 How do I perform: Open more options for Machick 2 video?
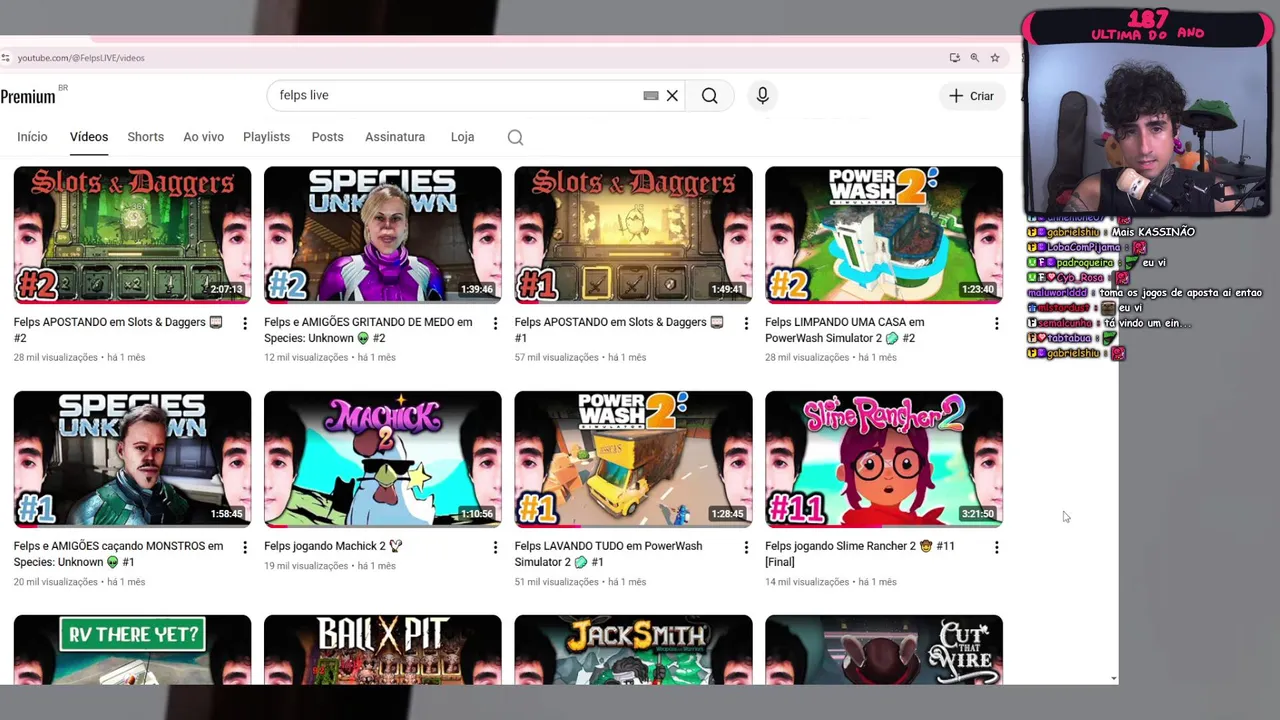point(495,547)
